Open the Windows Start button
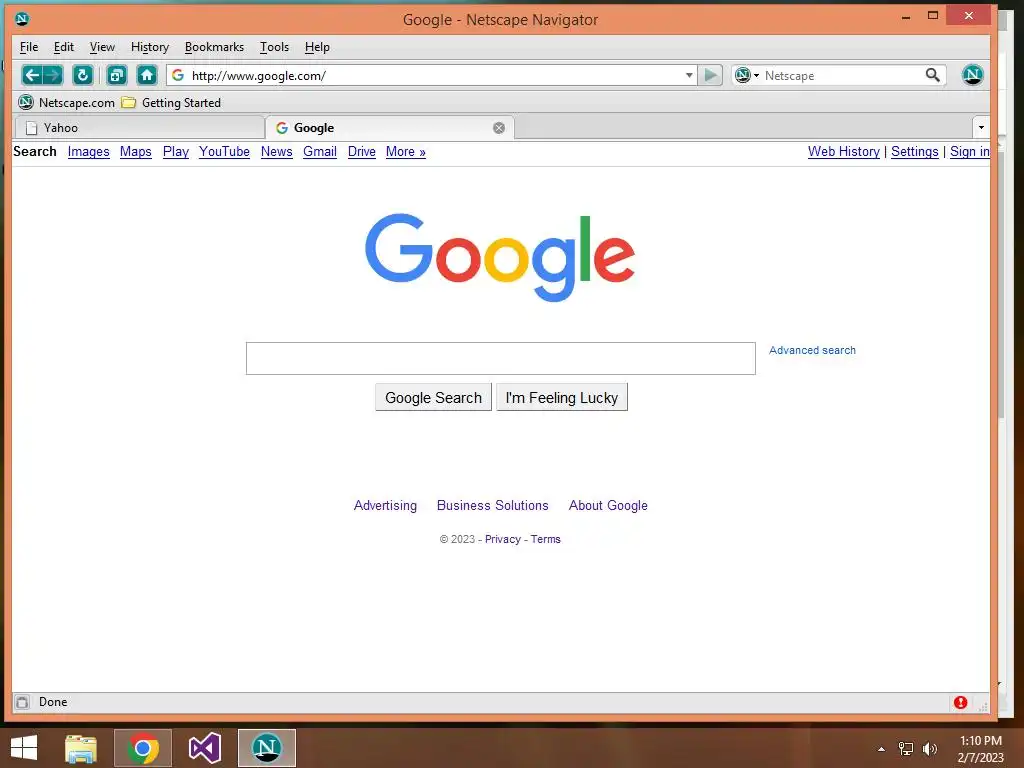 click(24, 748)
